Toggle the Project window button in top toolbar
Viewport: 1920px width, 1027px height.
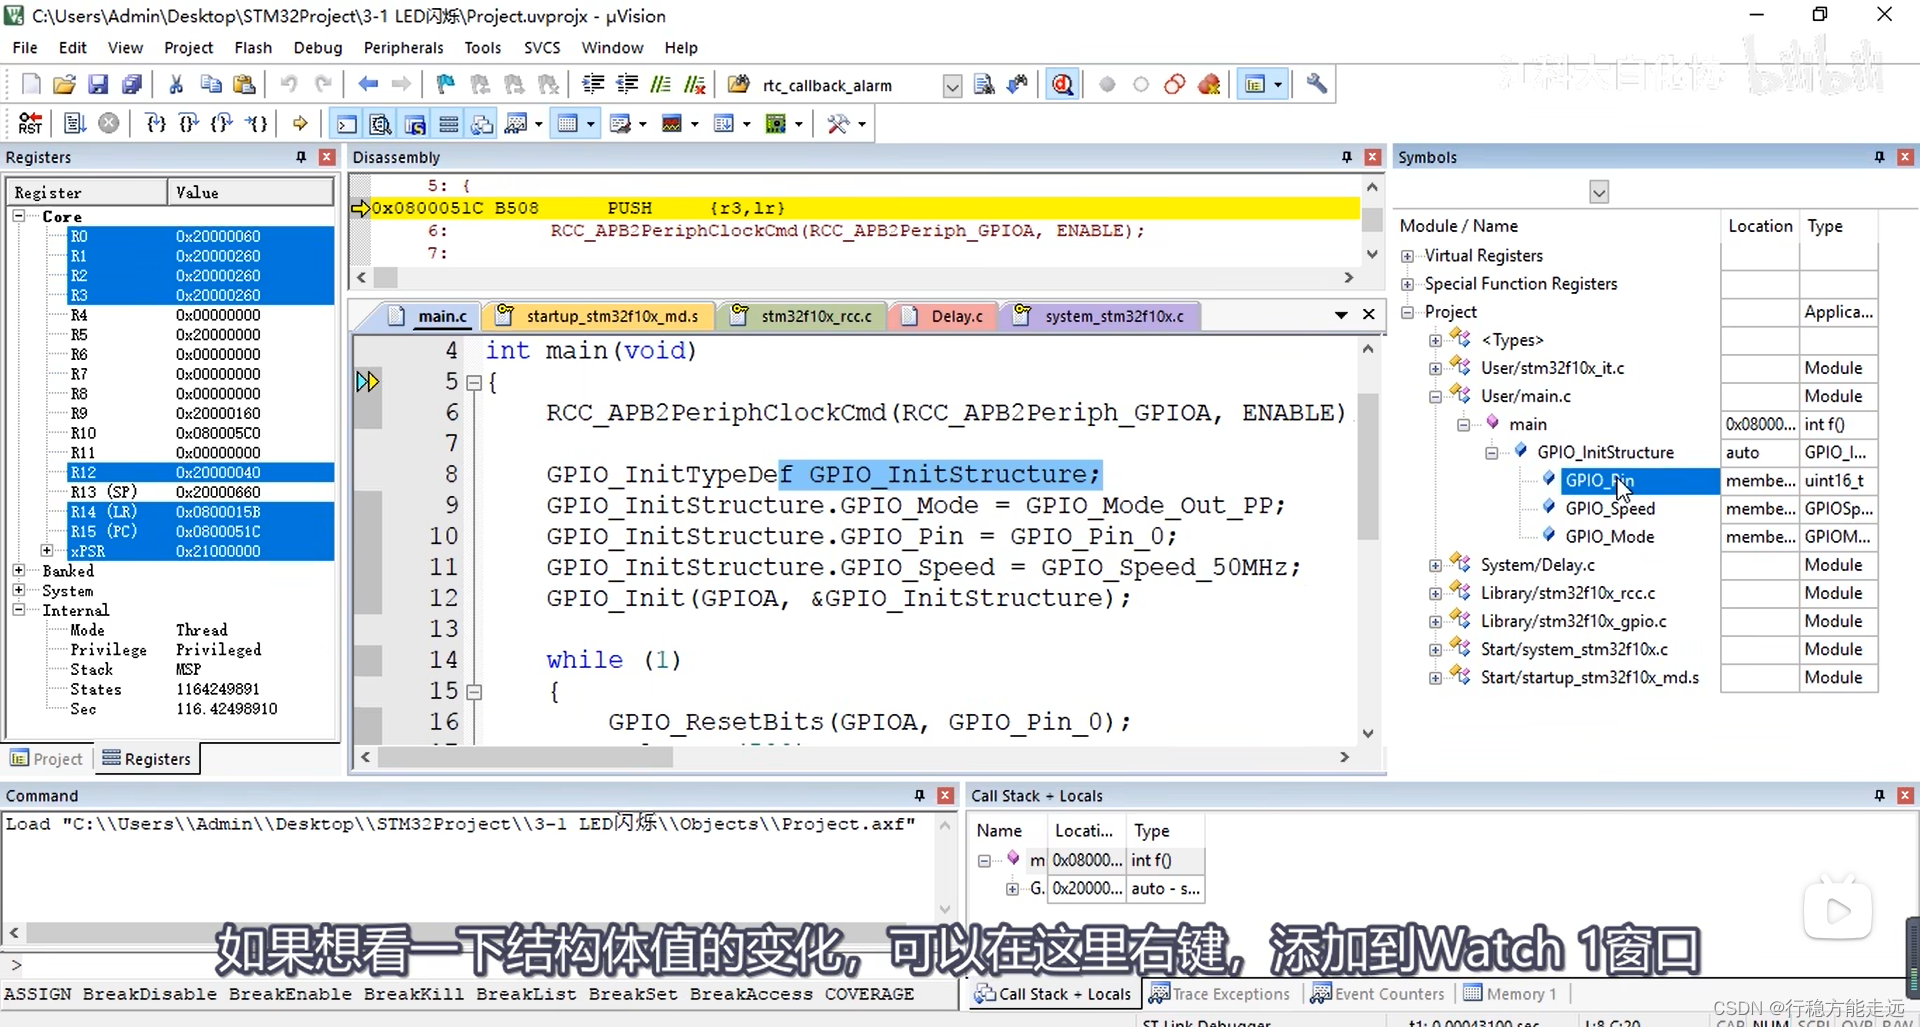point(1255,85)
